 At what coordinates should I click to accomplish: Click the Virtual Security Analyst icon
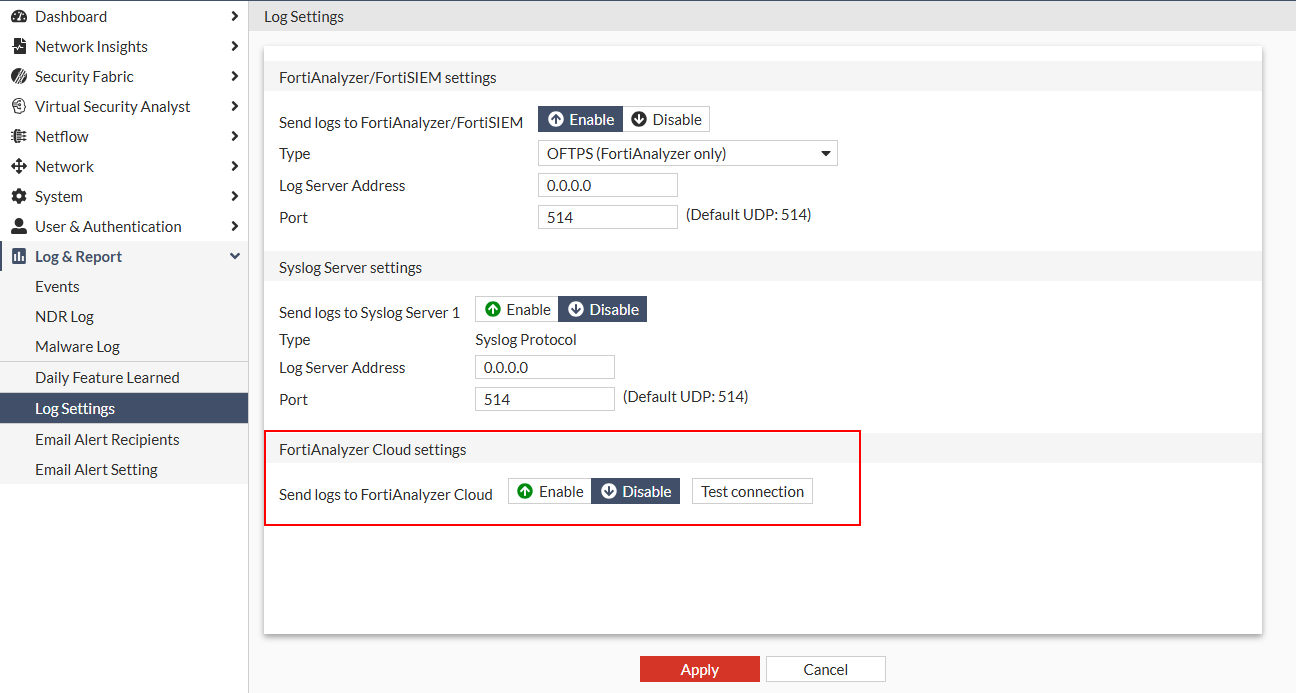pyautogui.click(x=18, y=106)
